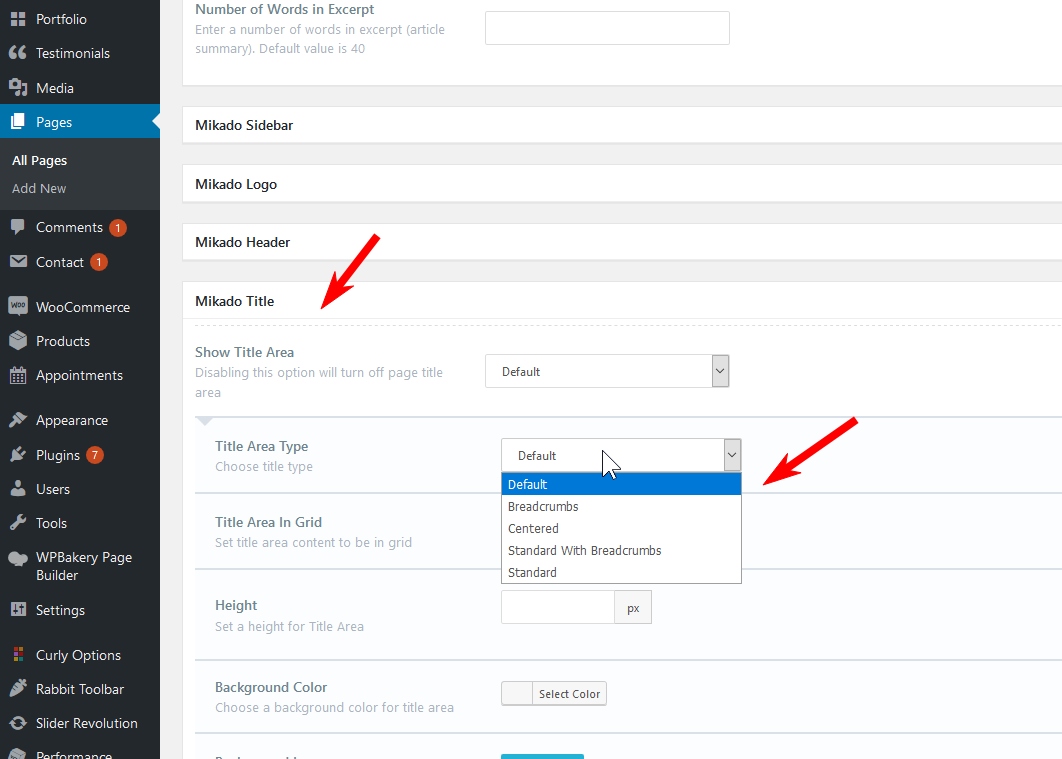
Task: Expand the Mikado Sidebar panel
Action: point(622,125)
